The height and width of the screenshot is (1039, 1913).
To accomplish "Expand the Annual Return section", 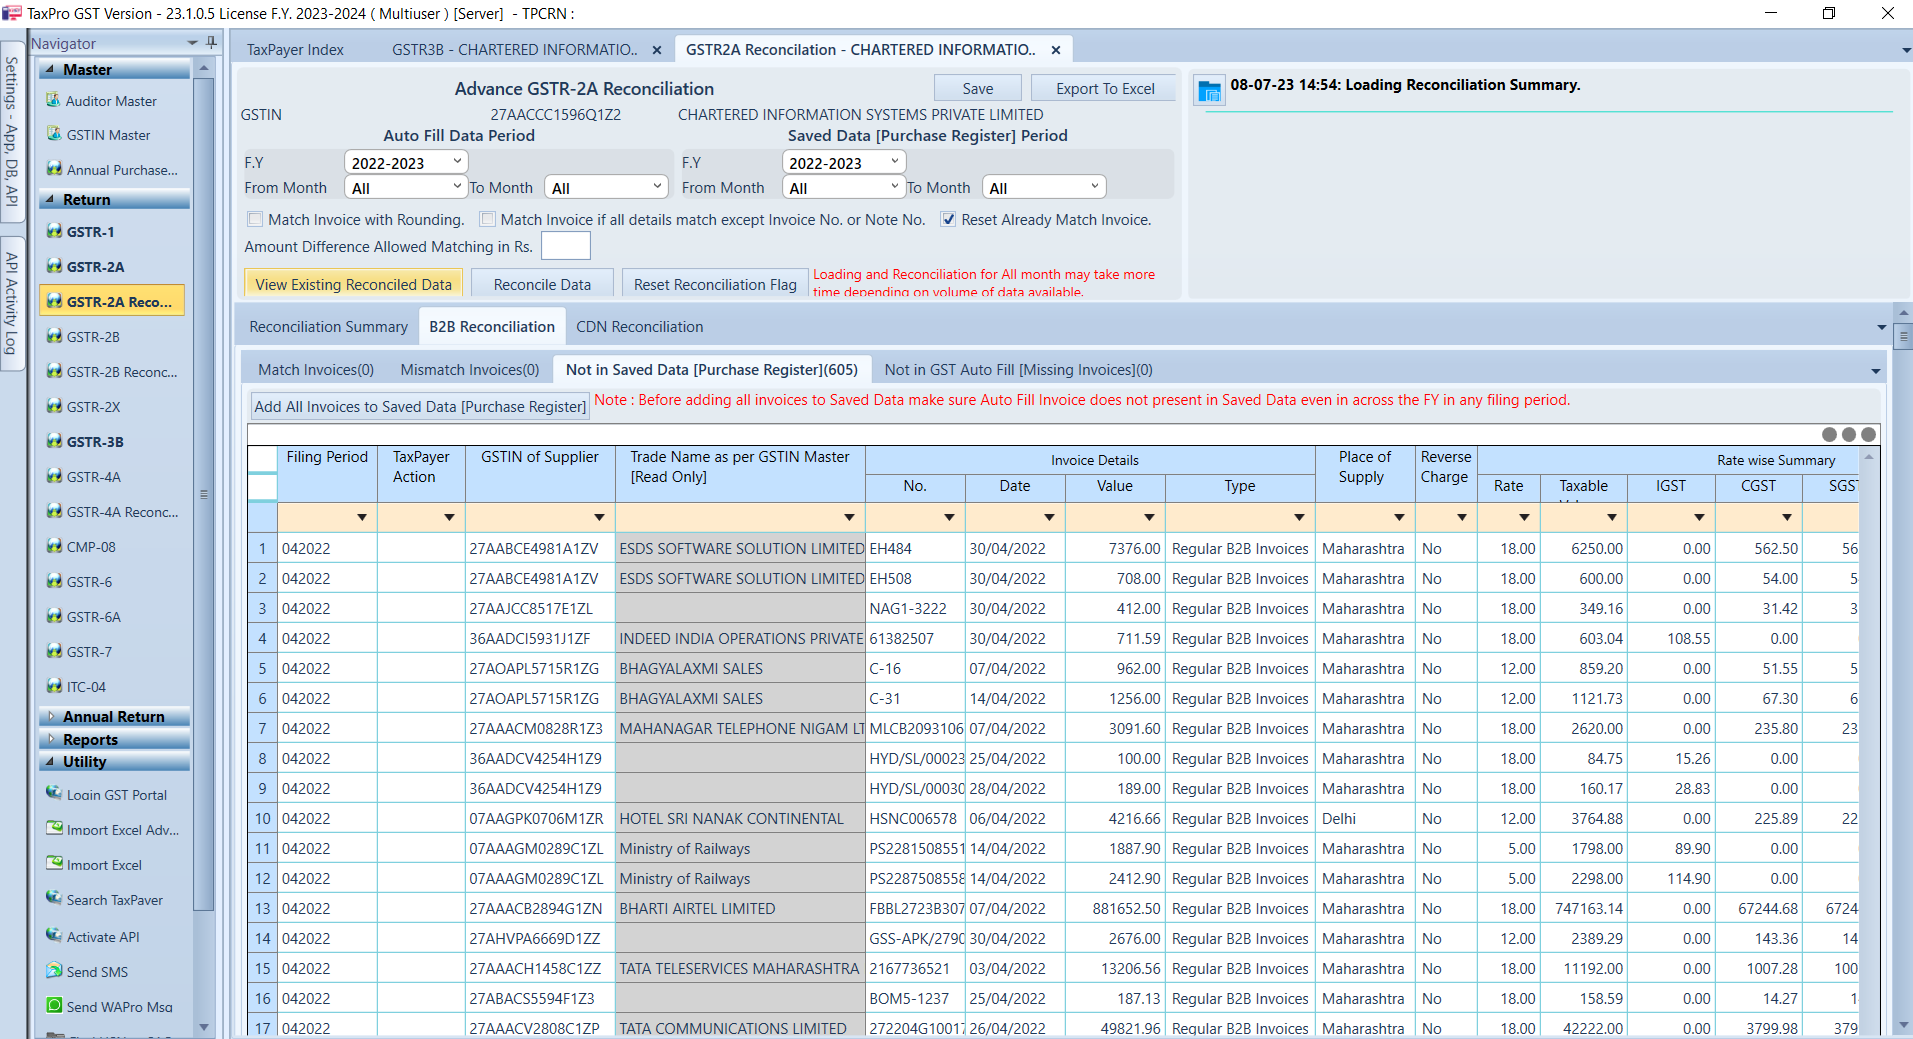I will (49, 716).
